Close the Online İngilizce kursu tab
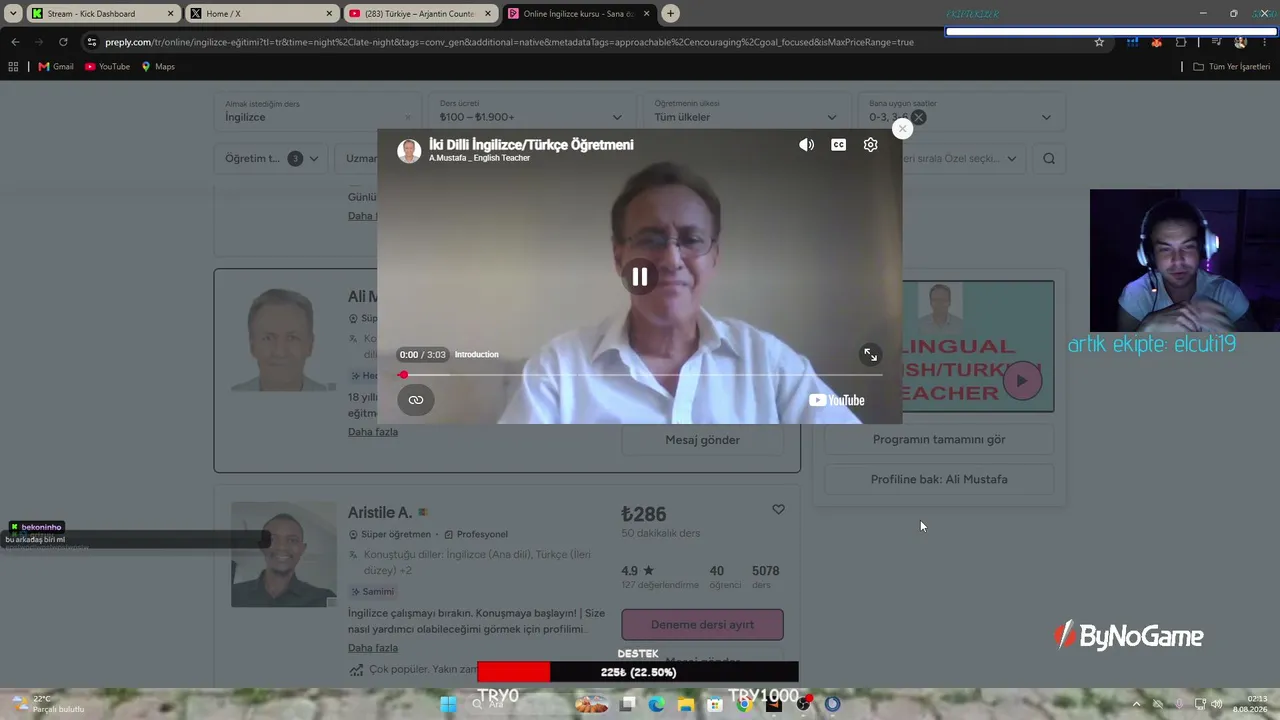Image resolution: width=1280 pixels, height=720 pixels. [x=647, y=14]
